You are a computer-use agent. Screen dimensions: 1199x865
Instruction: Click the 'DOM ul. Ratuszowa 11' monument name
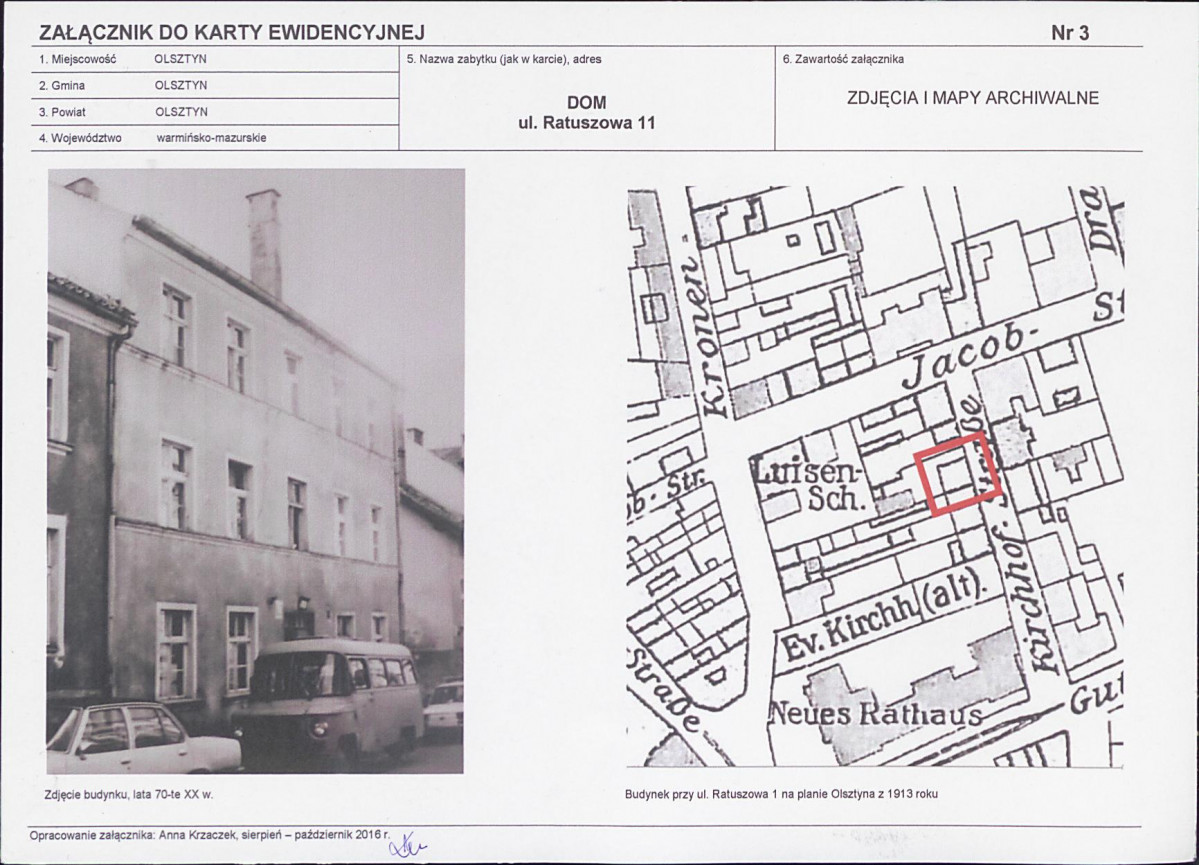pyautogui.click(x=586, y=113)
